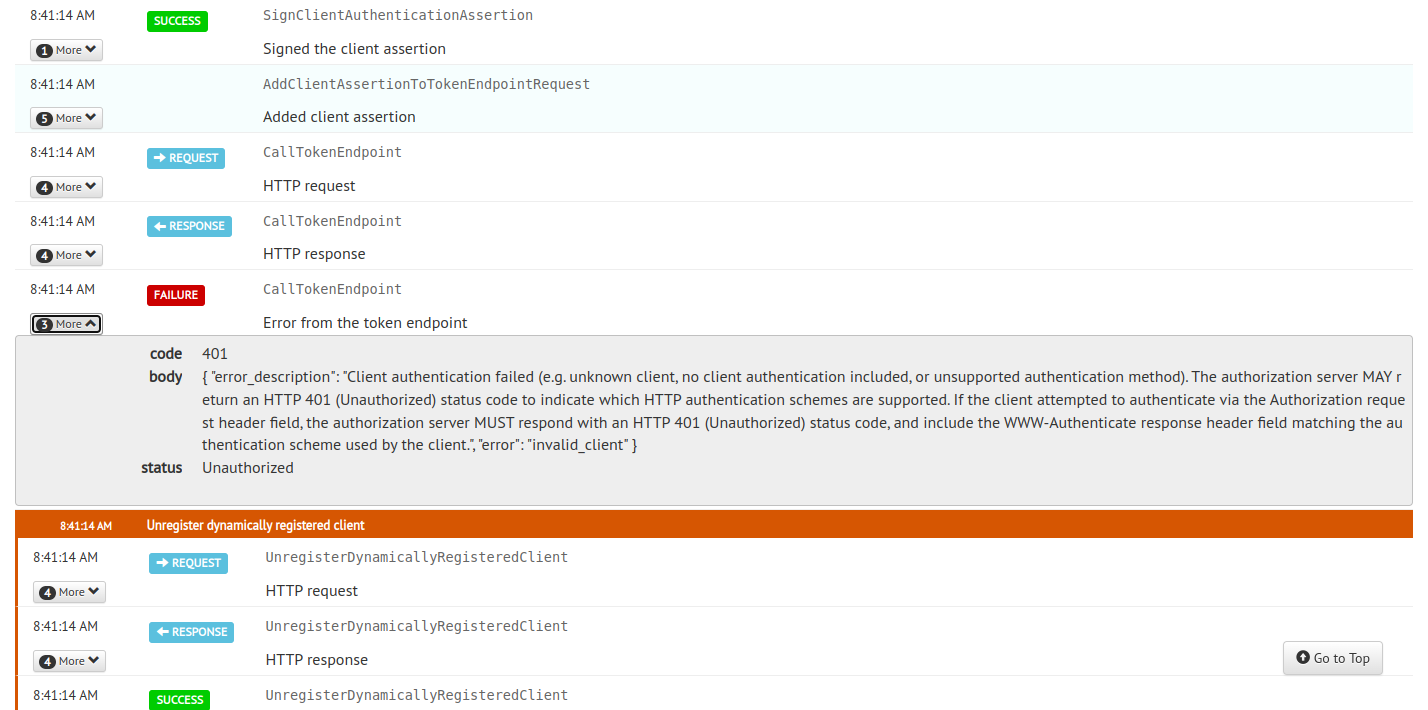
Task: Collapse the expanded 3 More error details
Action: (66, 323)
